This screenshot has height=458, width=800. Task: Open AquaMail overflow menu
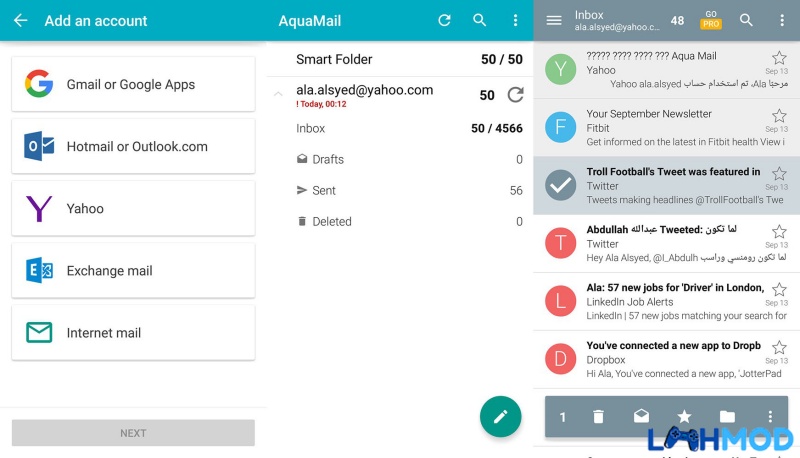point(515,20)
